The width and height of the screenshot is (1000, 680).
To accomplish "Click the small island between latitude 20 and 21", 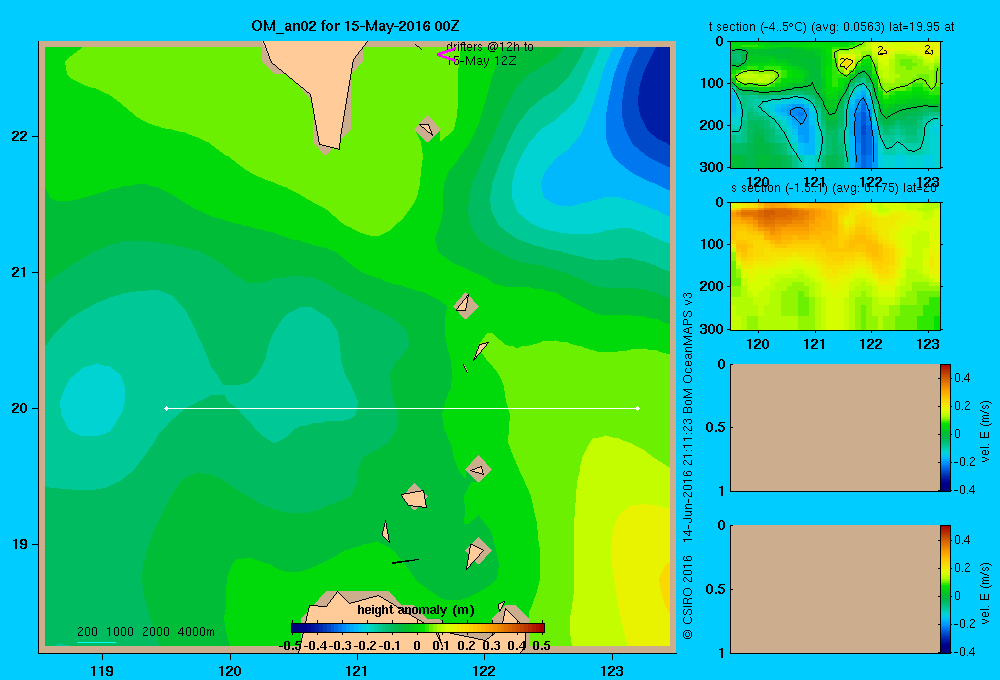I will [466, 305].
